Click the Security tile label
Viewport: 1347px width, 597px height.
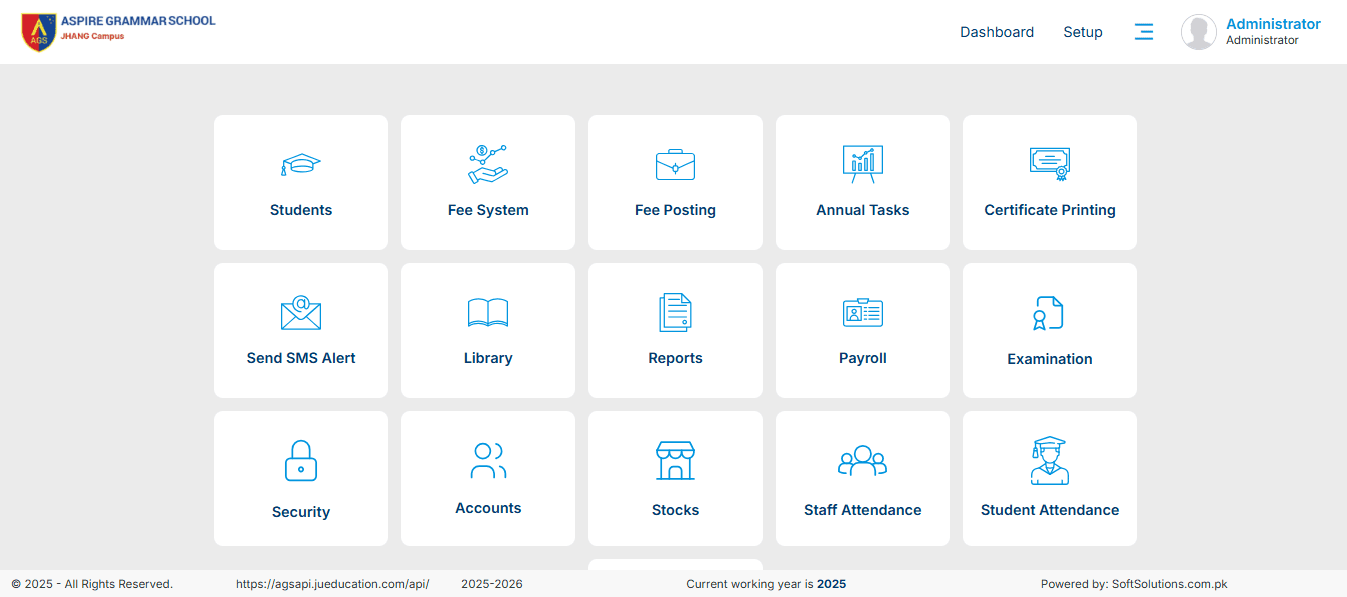(301, 512)
